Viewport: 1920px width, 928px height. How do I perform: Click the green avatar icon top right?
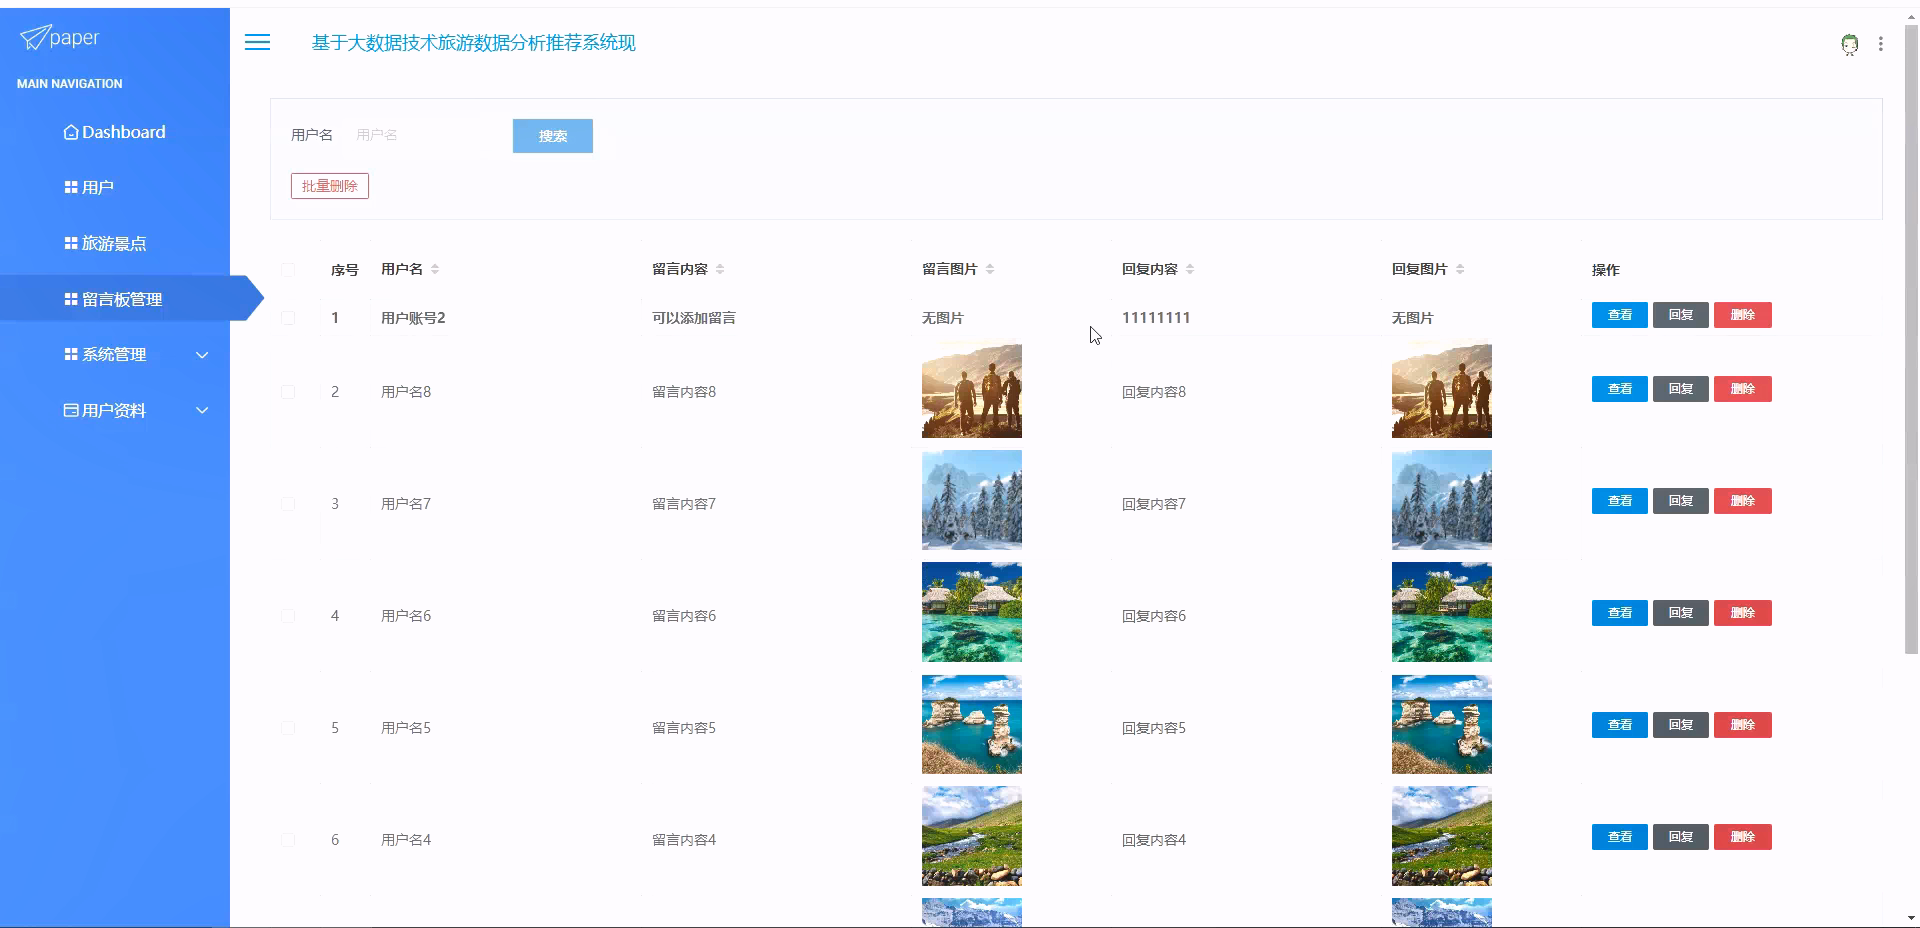[x=1849, y=43]
